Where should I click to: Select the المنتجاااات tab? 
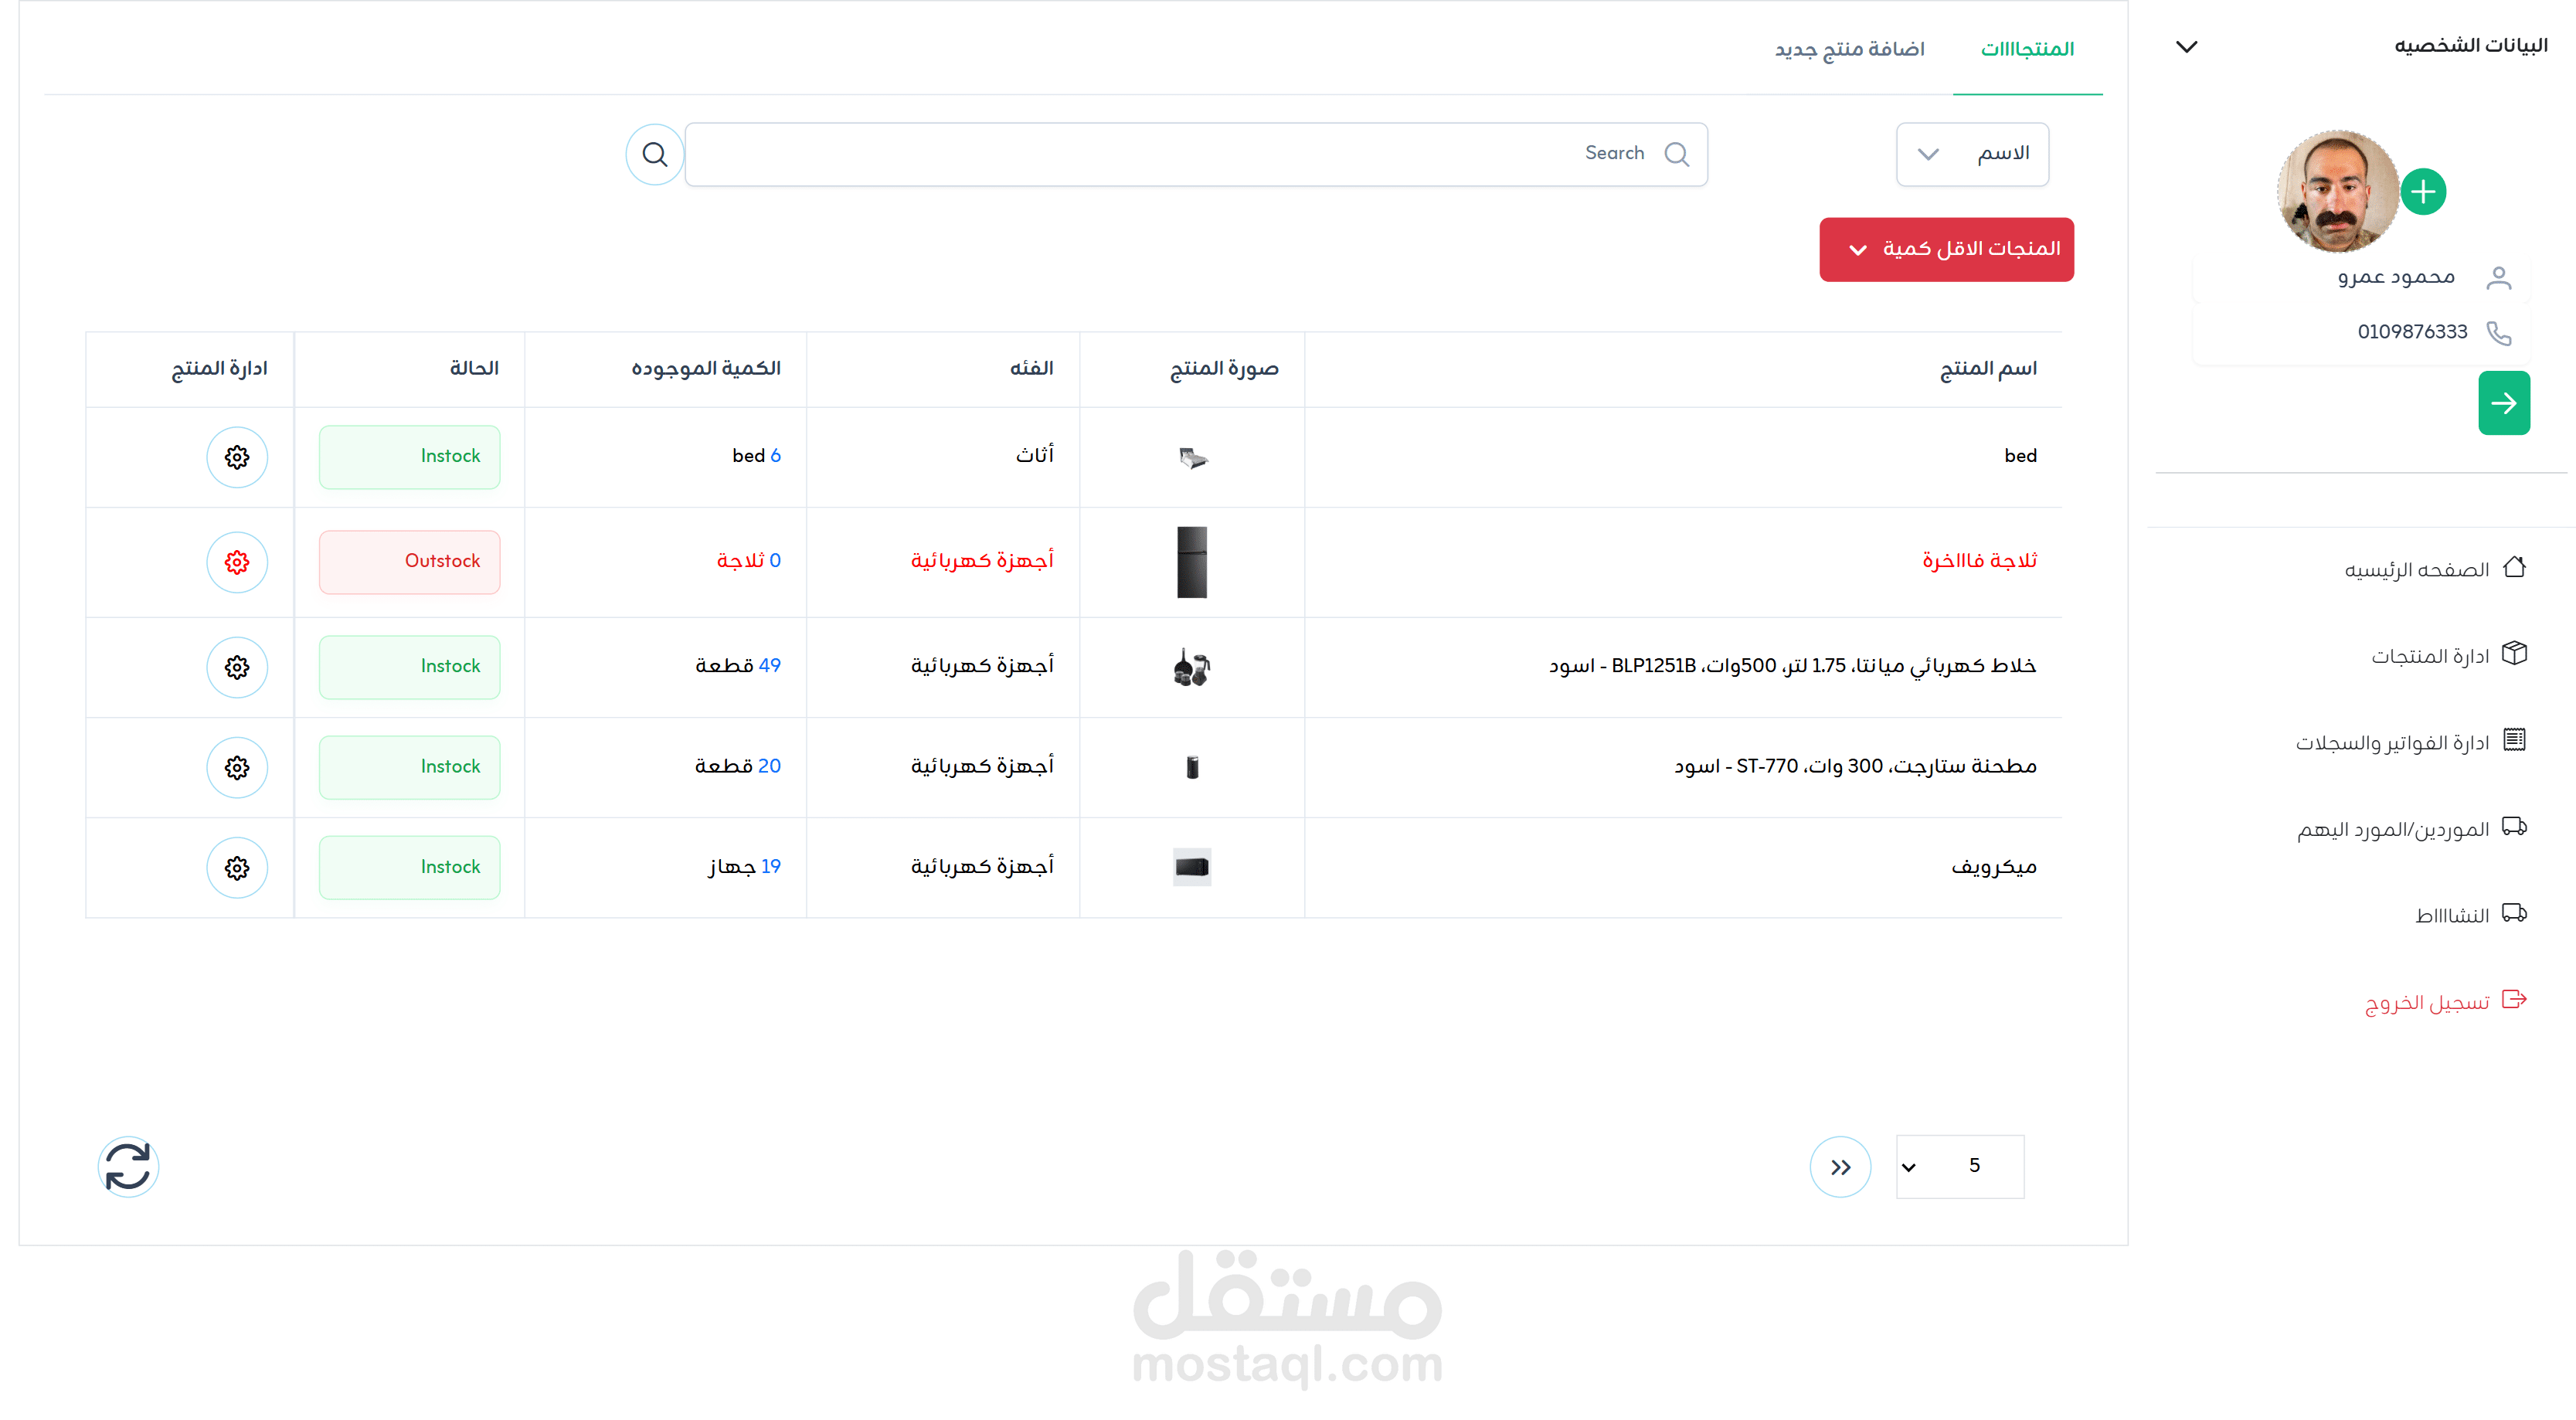[2028, 49]
